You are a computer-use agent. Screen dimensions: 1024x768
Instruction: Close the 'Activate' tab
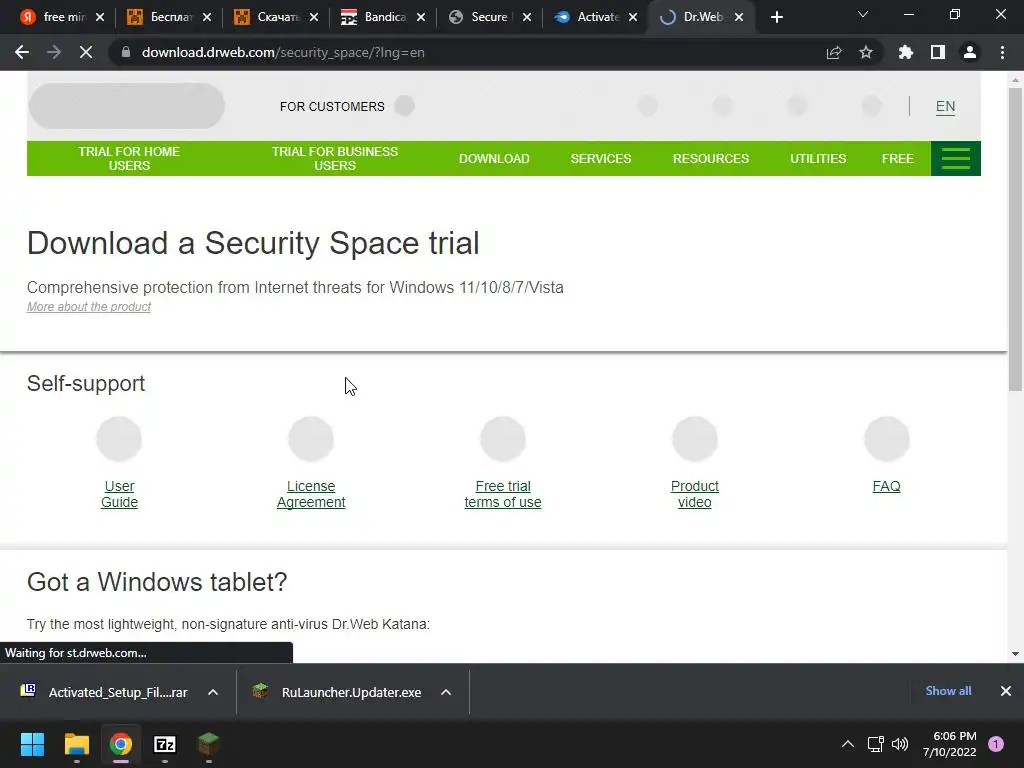633,18
